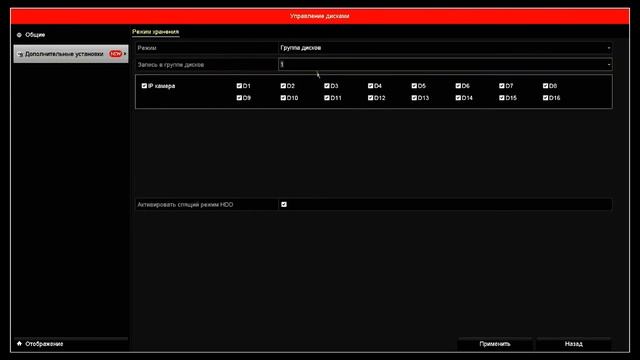Screen dimensions: 640x360
Task: Uncheck camera D4 checkbox
Action: point(370,86)
